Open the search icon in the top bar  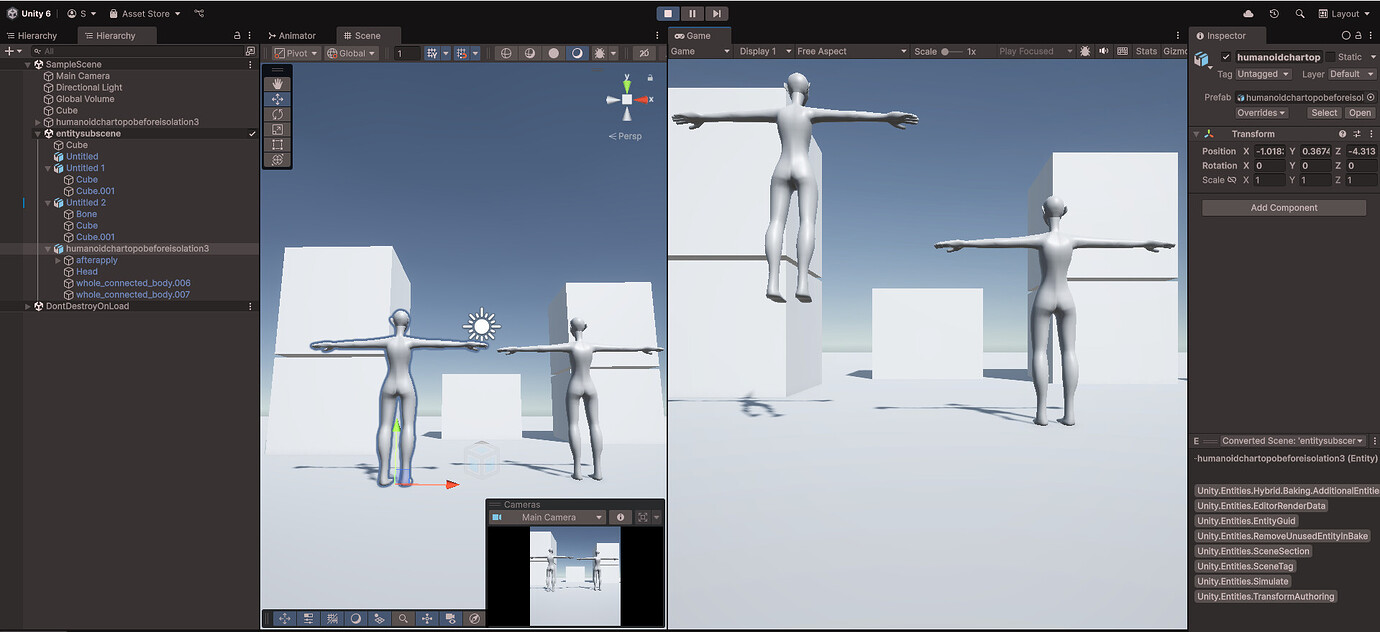point(1300,13)
